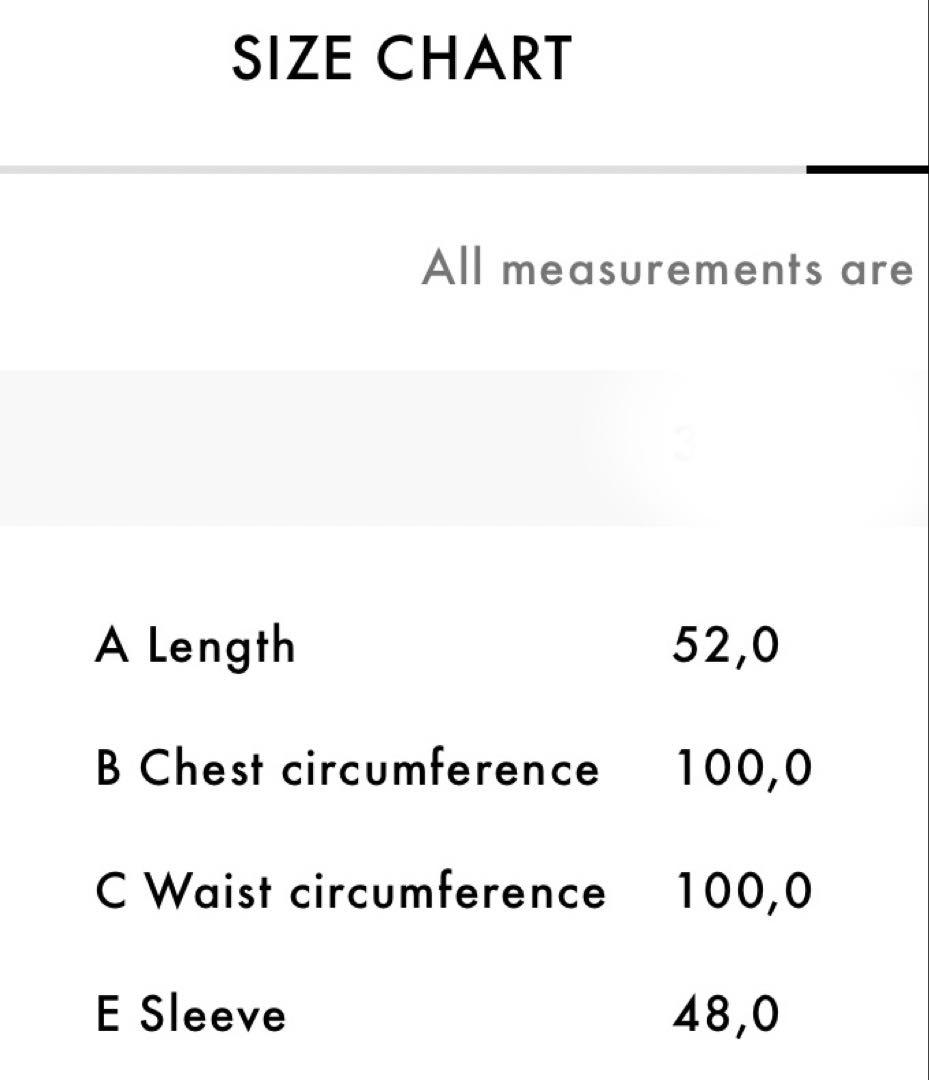
Task: Select the C Waist circumference label
Action: tap(351, 891)
